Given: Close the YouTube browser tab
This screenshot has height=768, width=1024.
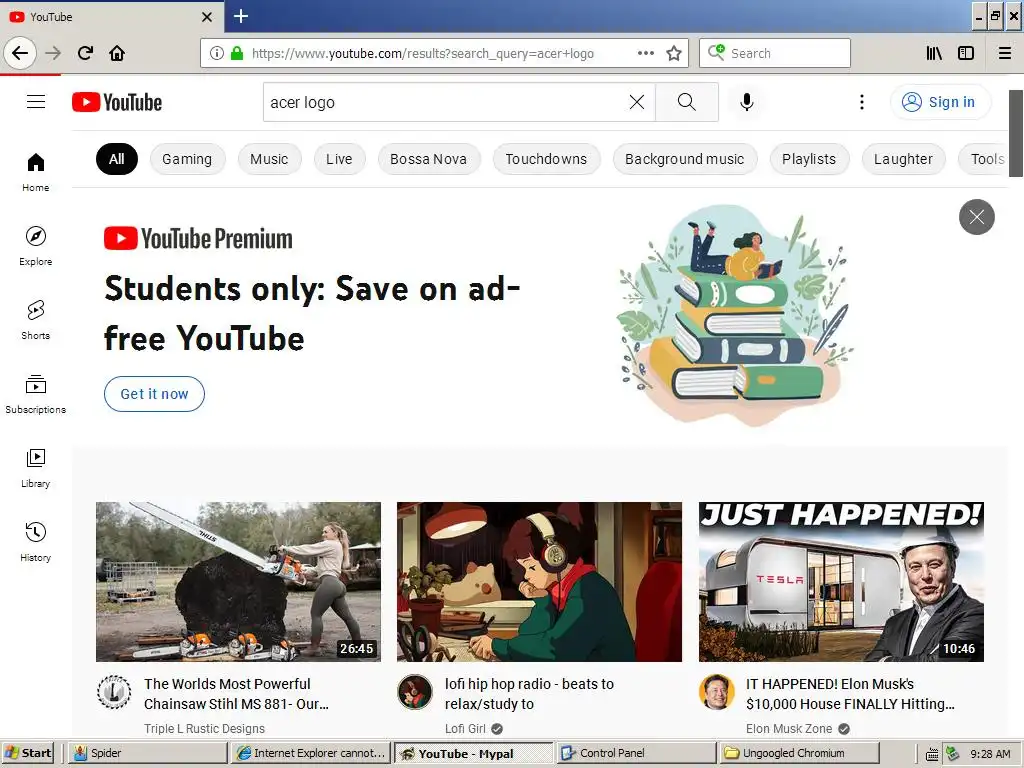Looking at the screenshot, I should click(x=207, y=17).
